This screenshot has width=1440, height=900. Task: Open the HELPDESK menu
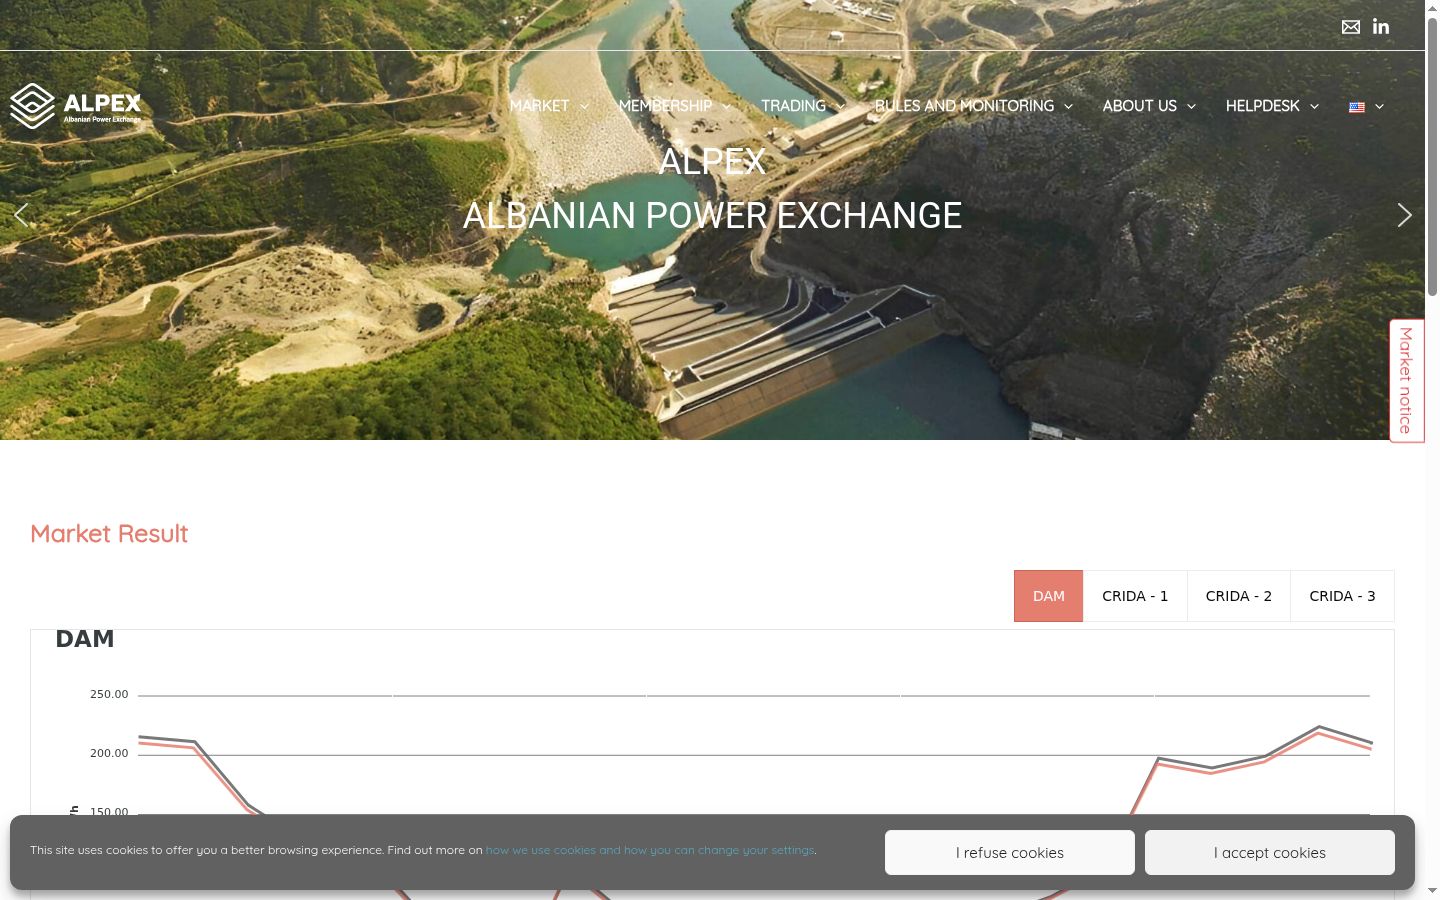[1262, 106]
